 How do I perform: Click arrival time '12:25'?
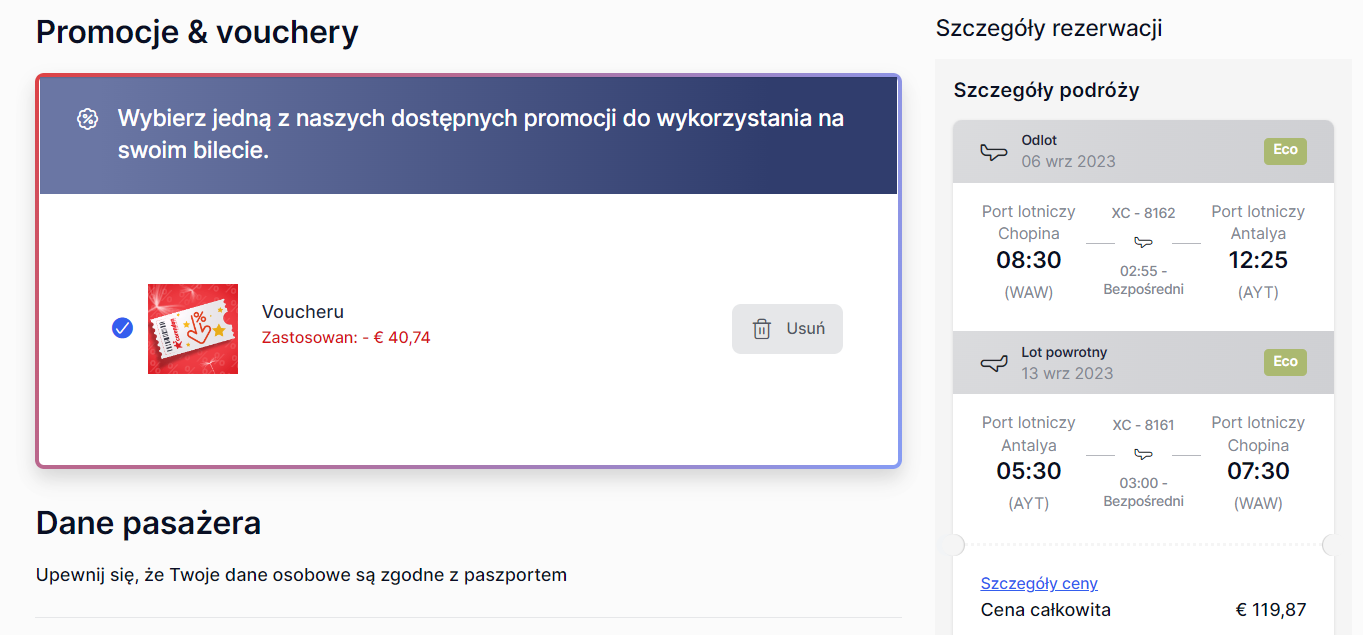1258,261
